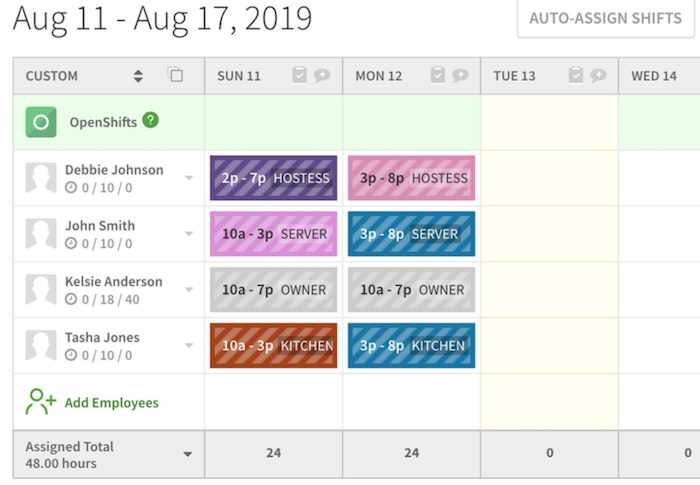Click the green OpenShifts circle icon
Viewport: 700px width, 485px height.
41,122
